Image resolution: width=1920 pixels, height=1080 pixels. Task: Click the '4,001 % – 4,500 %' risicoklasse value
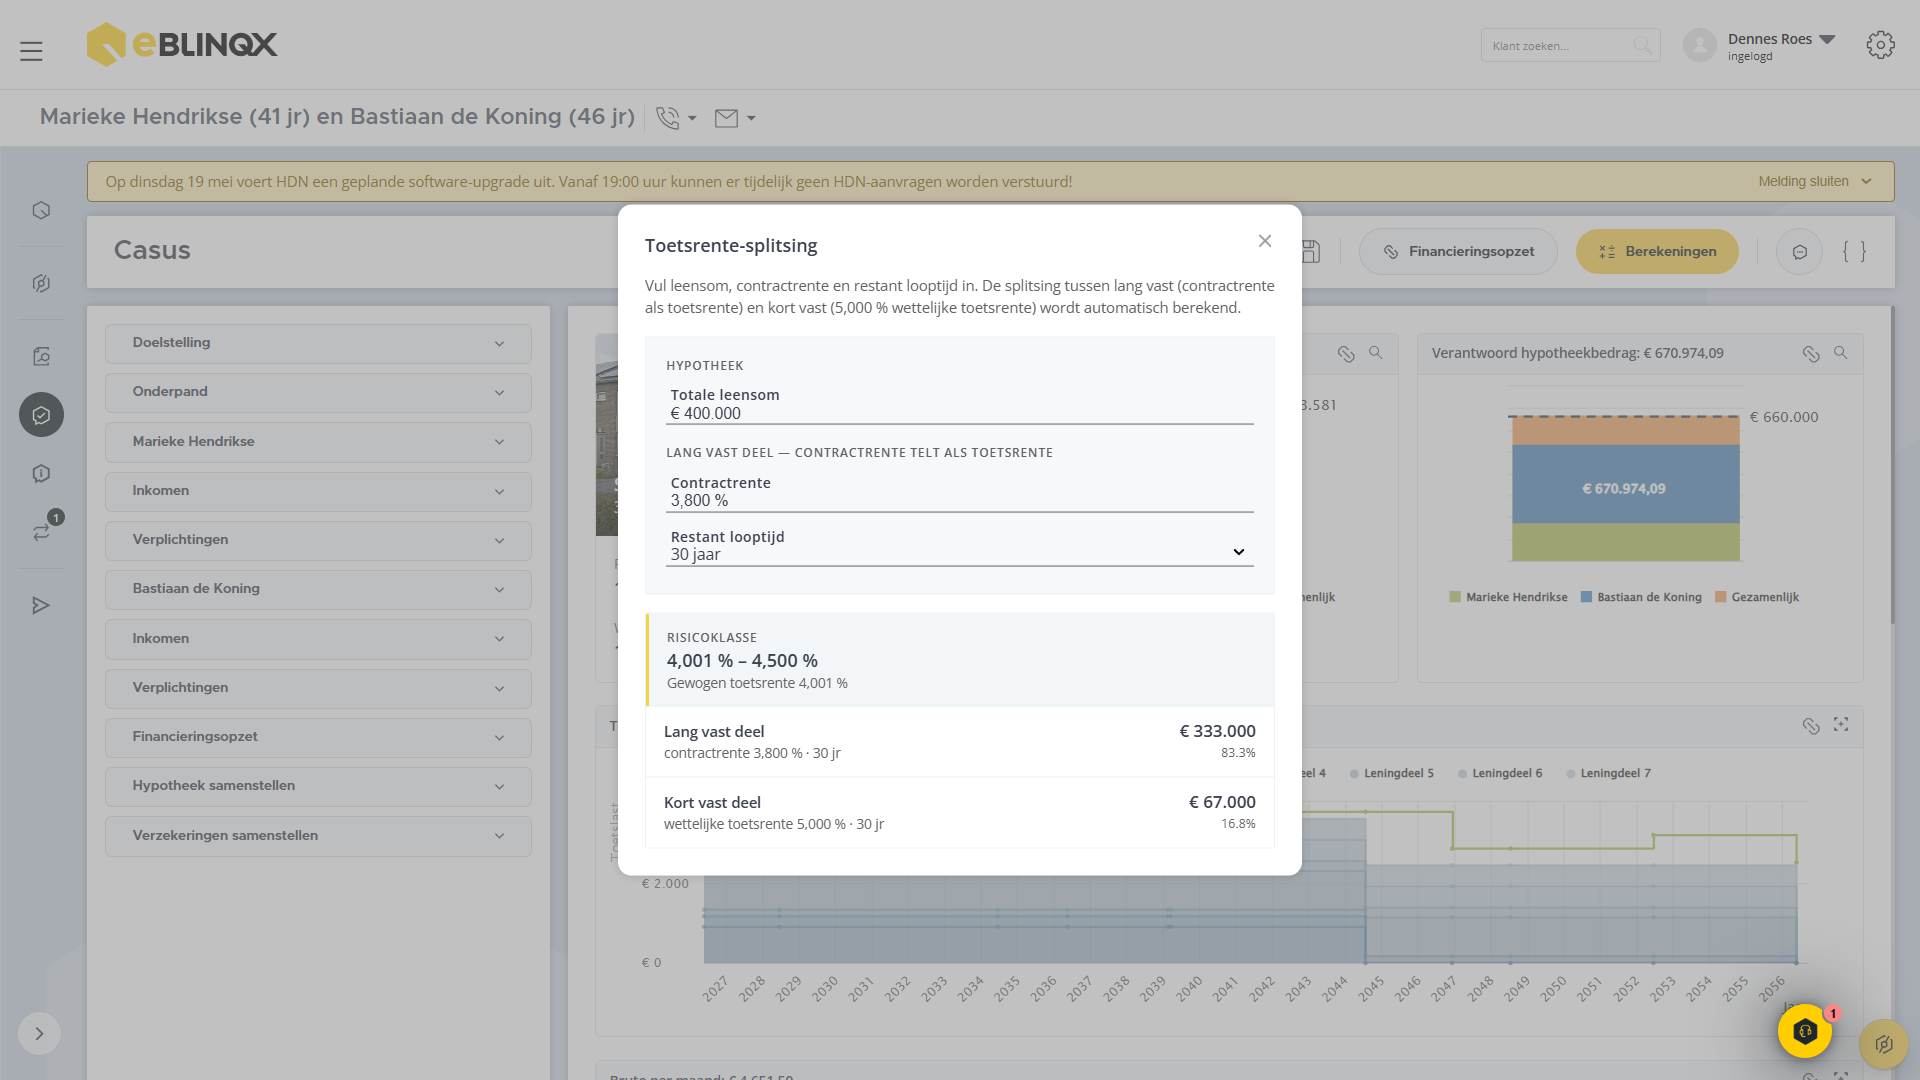[742, 661]
